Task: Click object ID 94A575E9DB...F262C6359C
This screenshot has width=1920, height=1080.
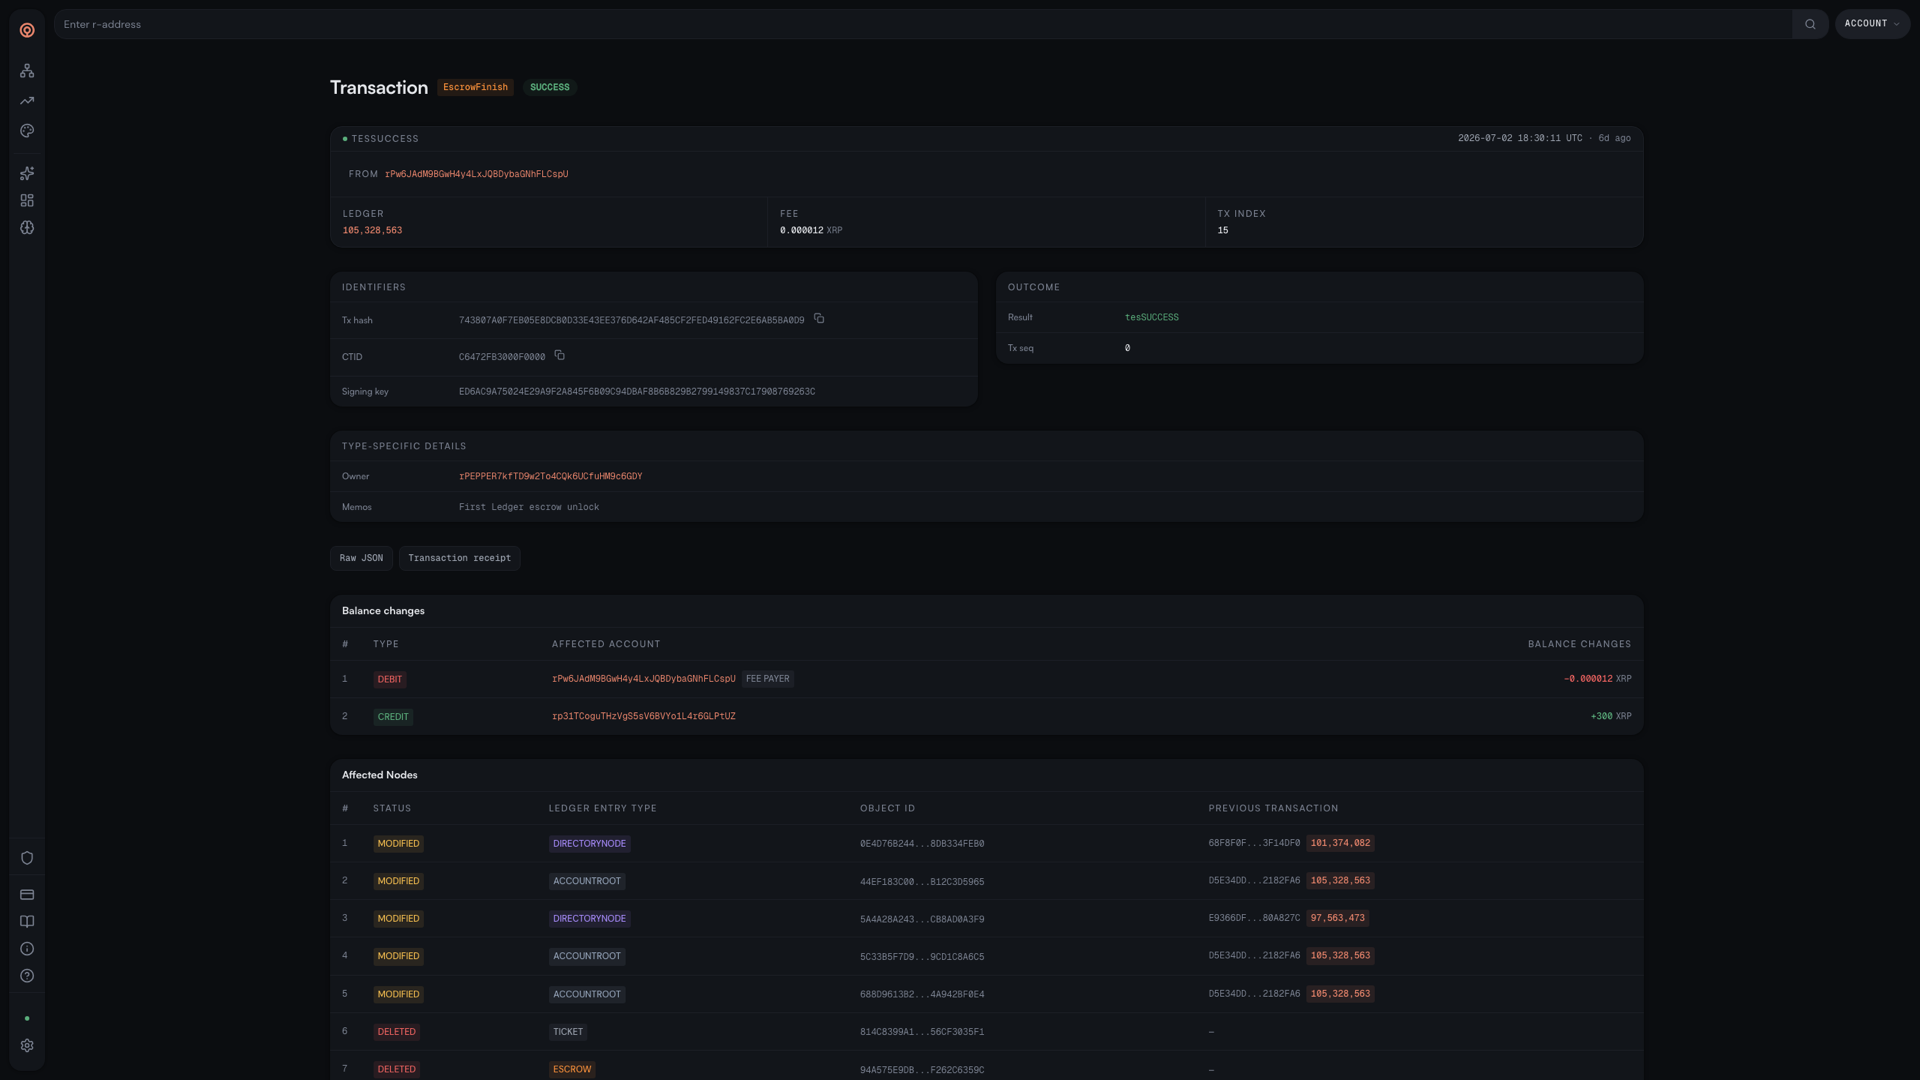Action: click(922, 1070)
